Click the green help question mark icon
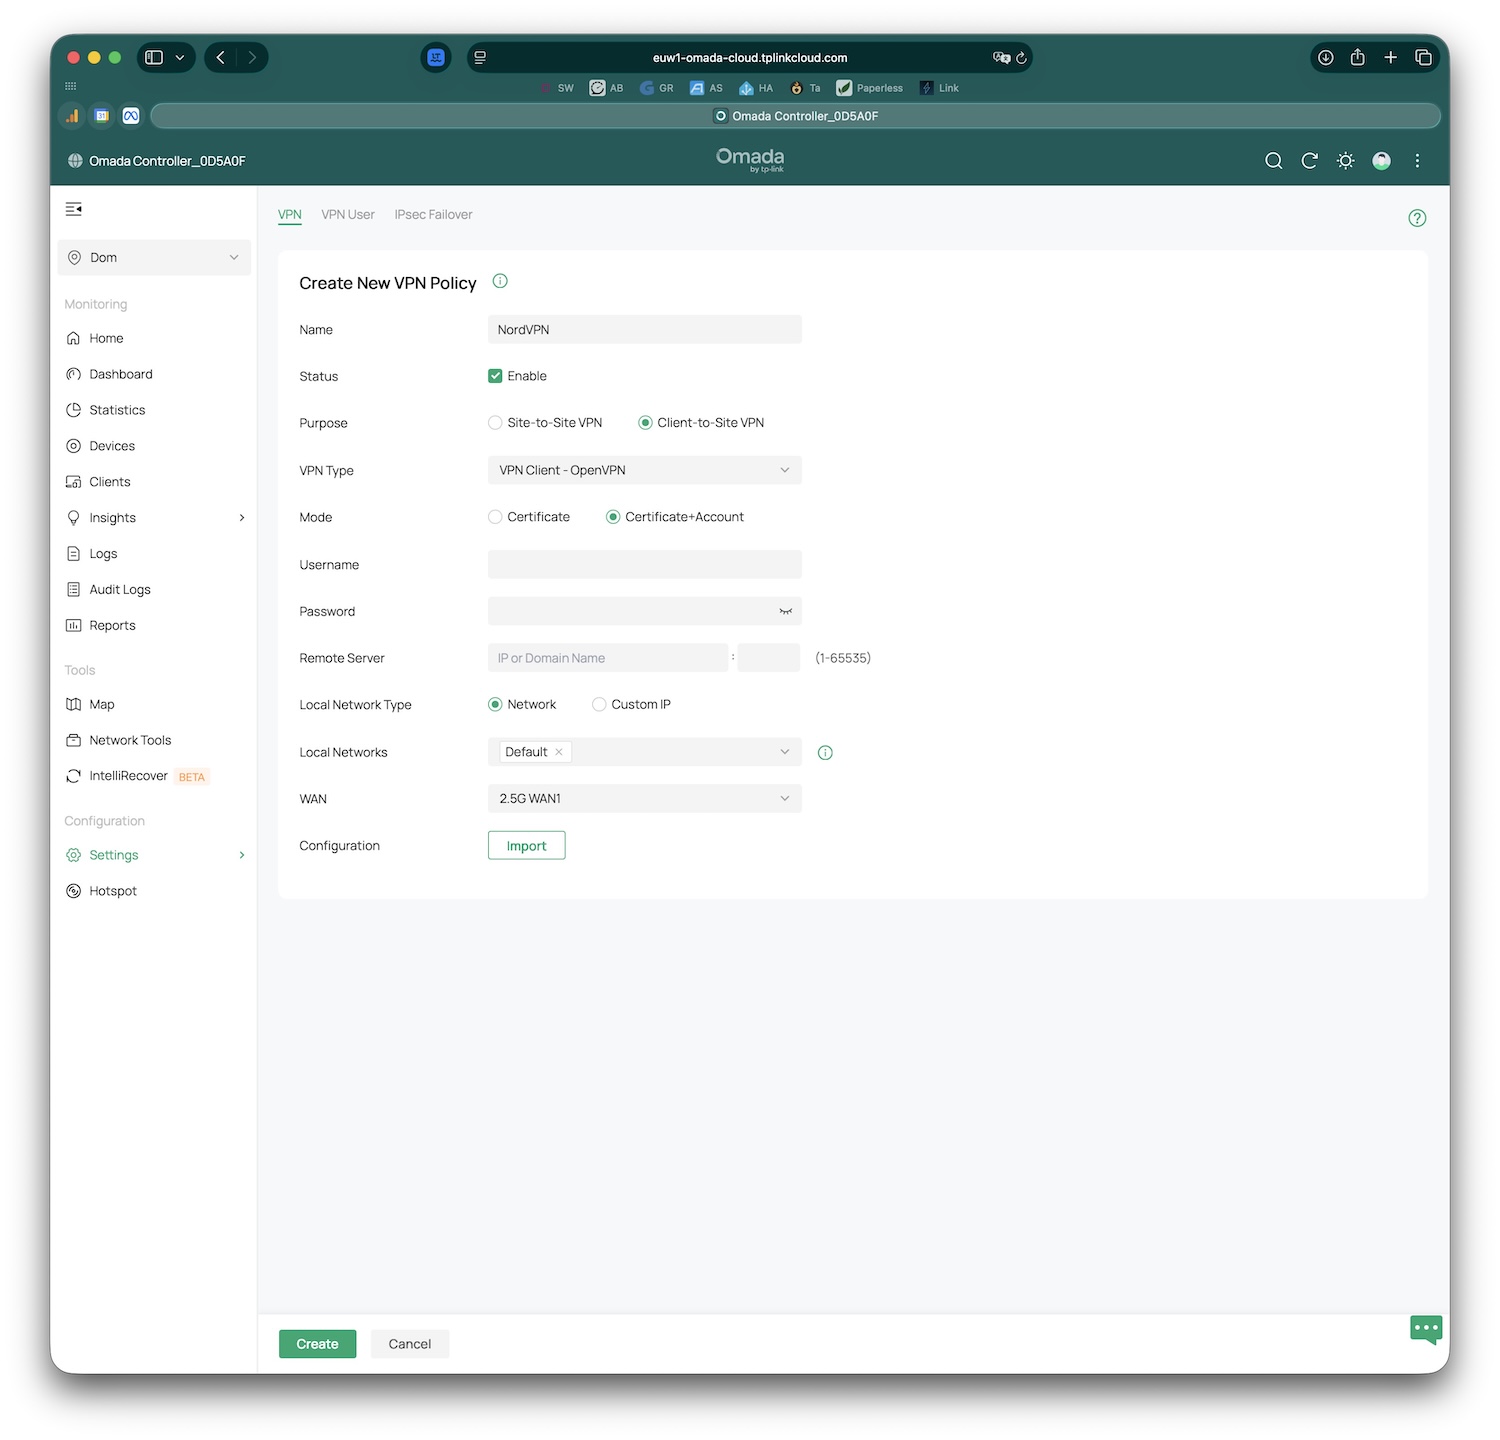1500x1440 pixels. pyautogui.click(x=1417, y=218)
